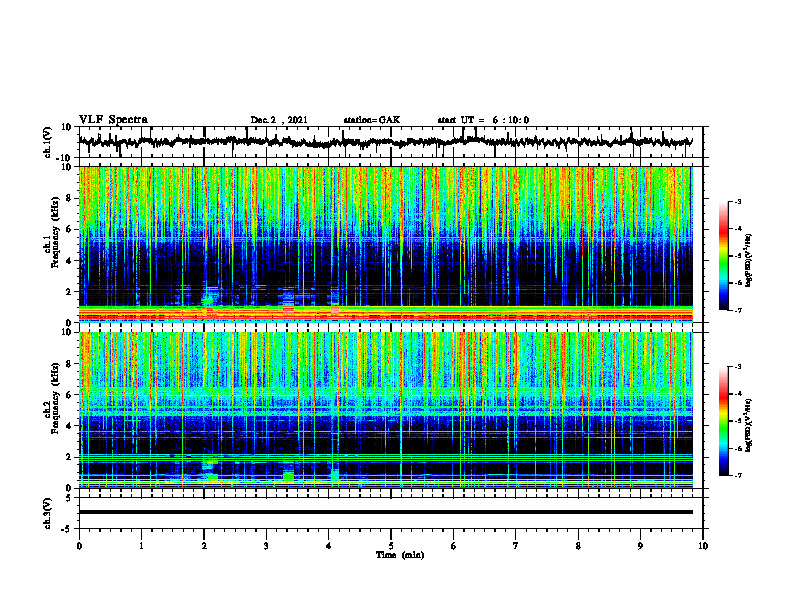Click the "ch.3(V)" axis label
This screenshot has height=612, width=792.
pyautogui.click(x=48, y=514)
